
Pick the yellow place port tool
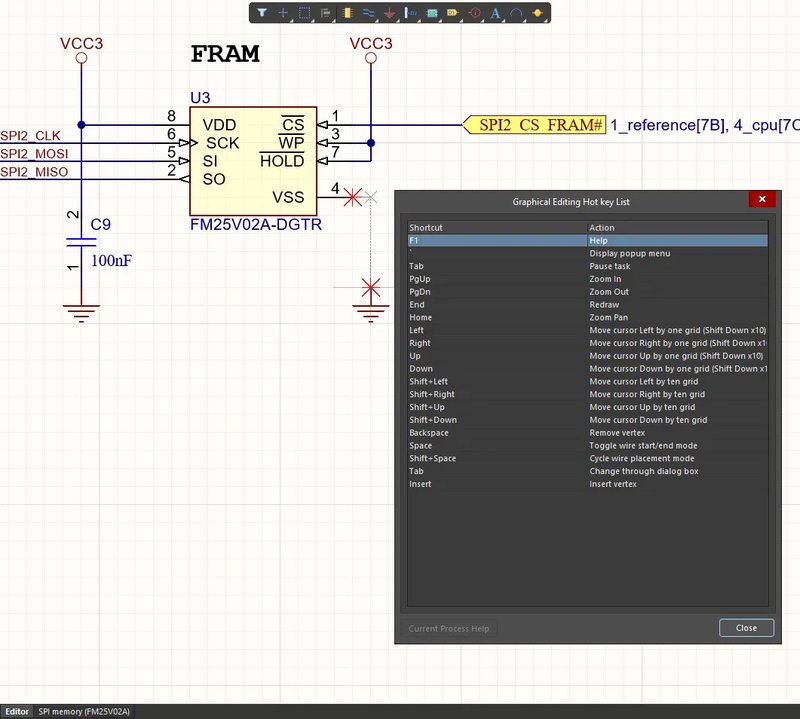click(x=453, y=13)
